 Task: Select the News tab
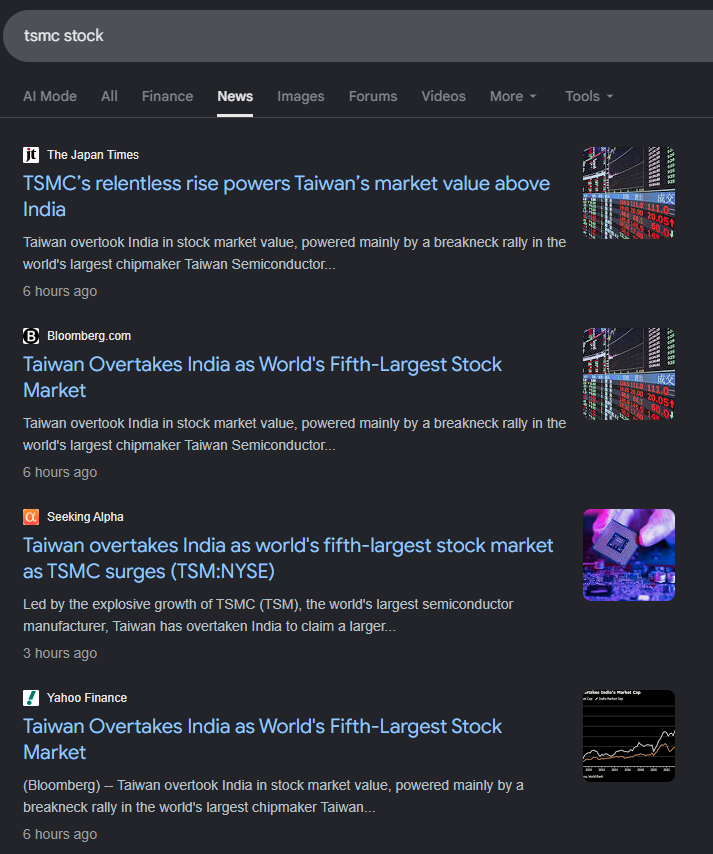(235, 96)
